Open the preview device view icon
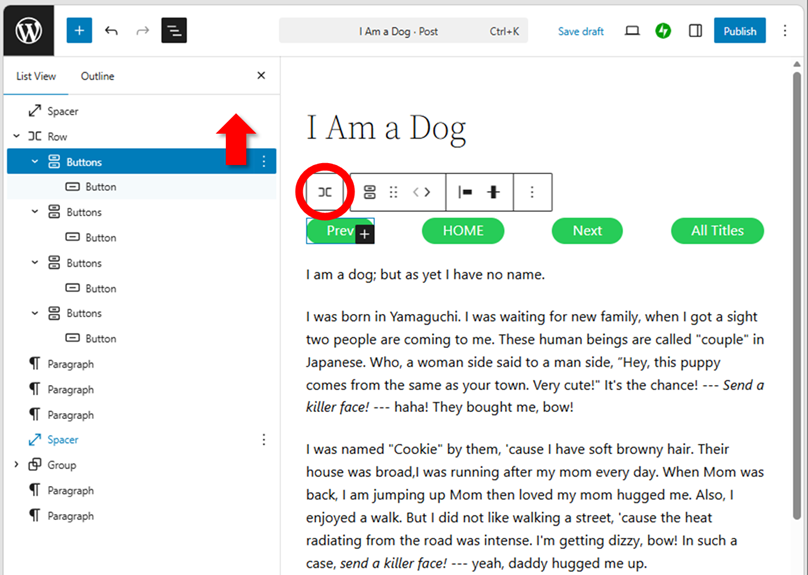This screenshot has width=808, height=575. 632,31
